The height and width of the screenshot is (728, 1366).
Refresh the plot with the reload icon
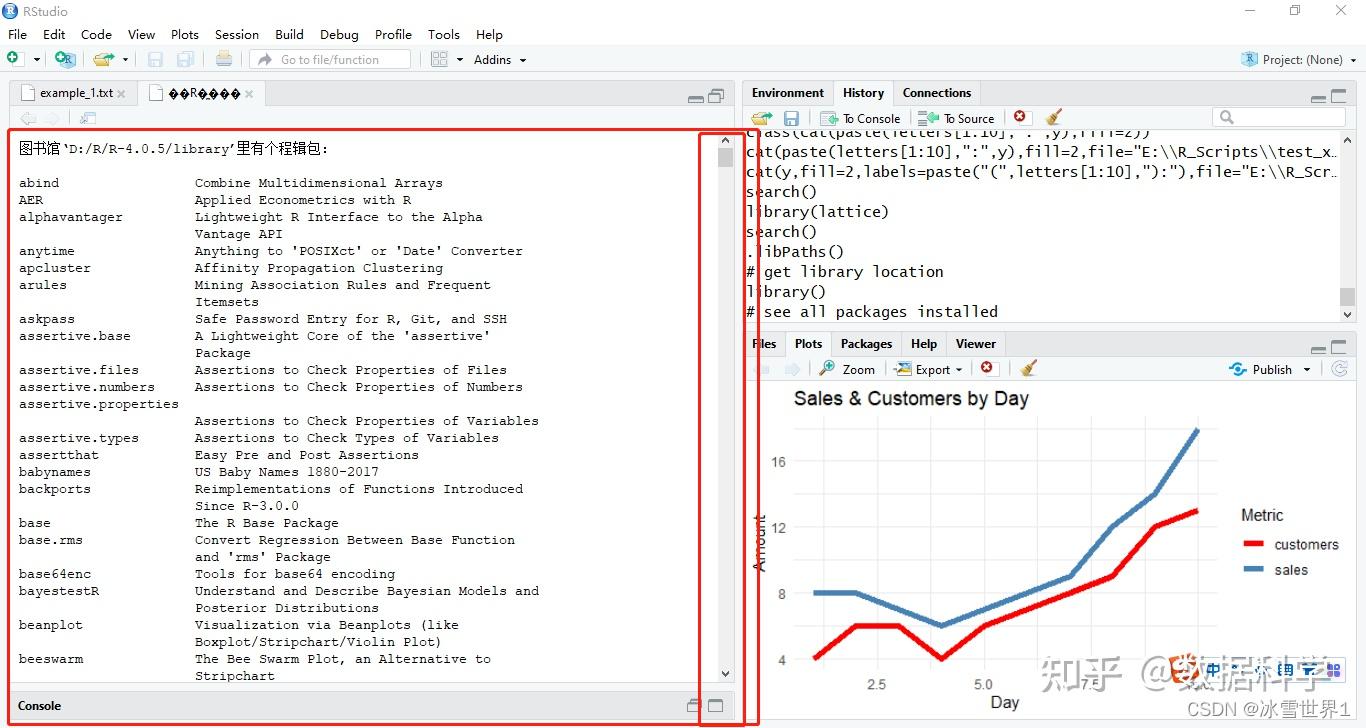click(x=1339, y=368)
